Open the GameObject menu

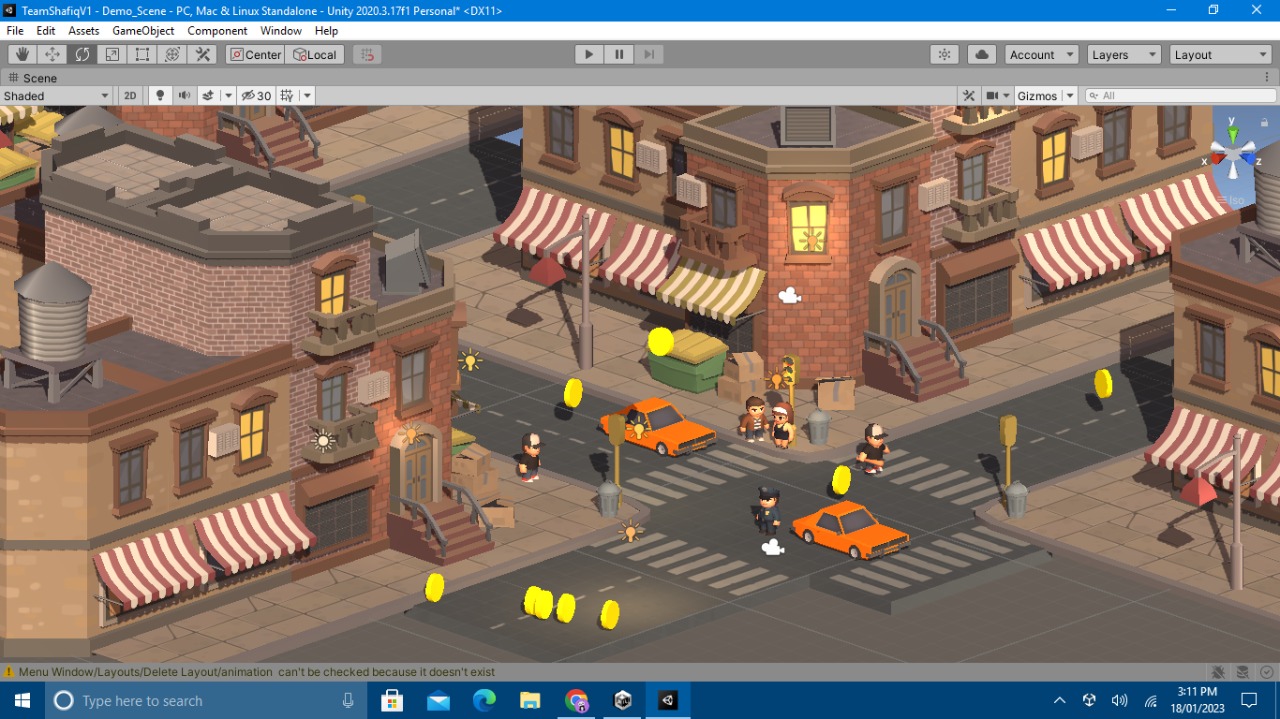143,31
